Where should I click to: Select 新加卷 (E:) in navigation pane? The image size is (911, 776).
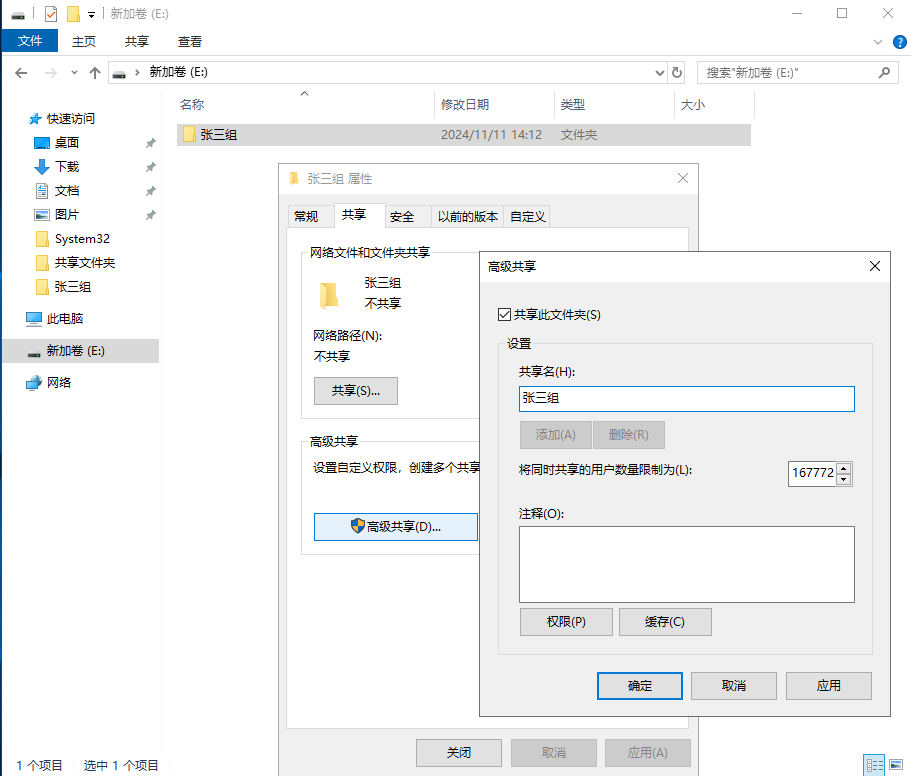pos(80,351)
